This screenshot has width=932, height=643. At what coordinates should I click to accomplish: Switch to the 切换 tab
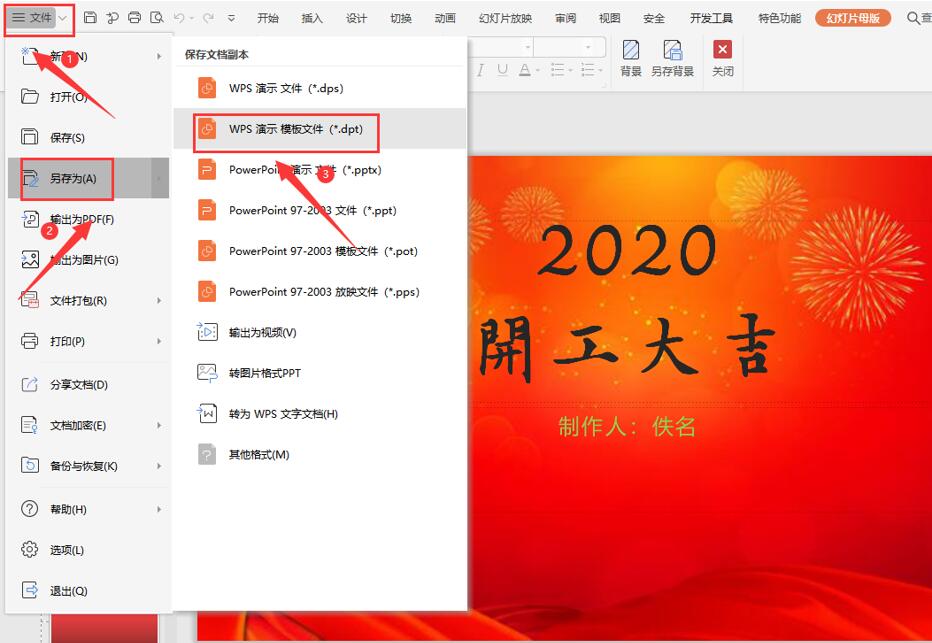[x=401, y=18]
